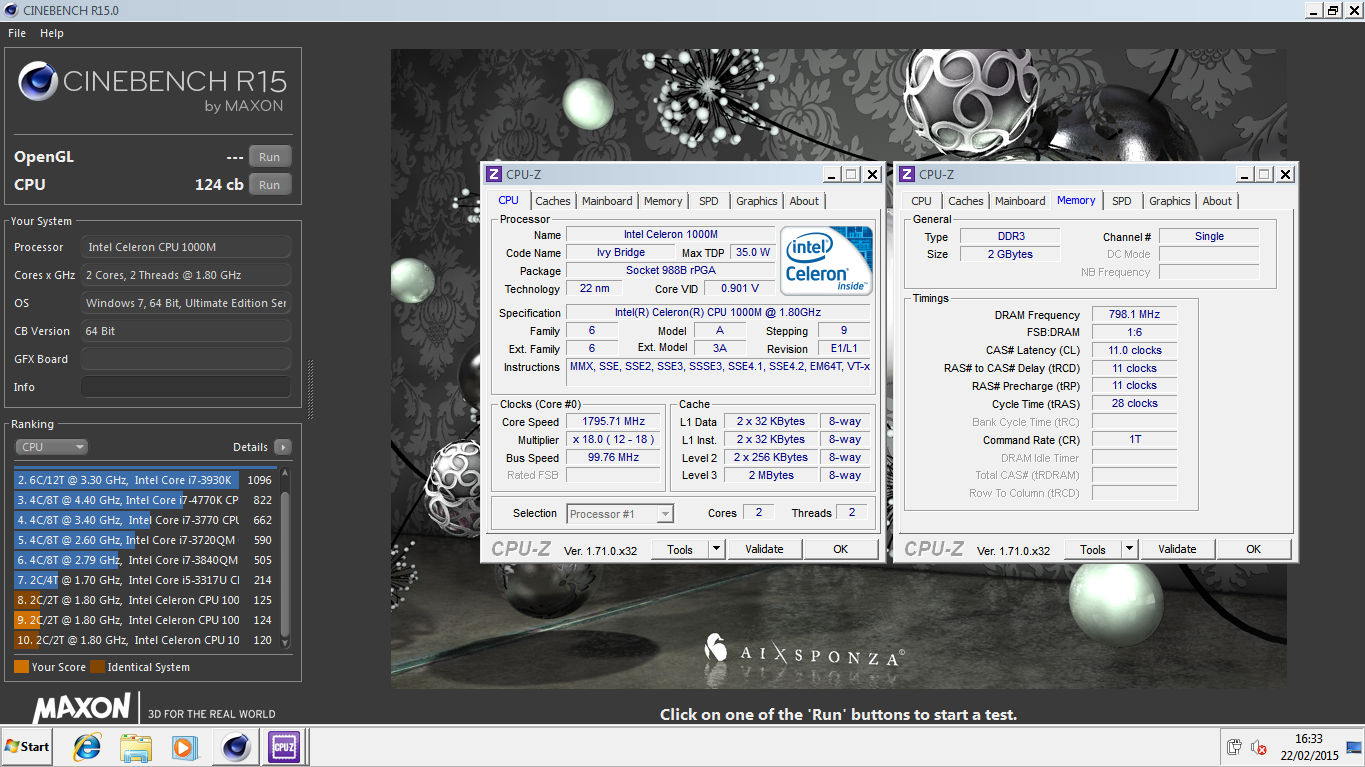Click the GFX Board field

coord(186,359)
